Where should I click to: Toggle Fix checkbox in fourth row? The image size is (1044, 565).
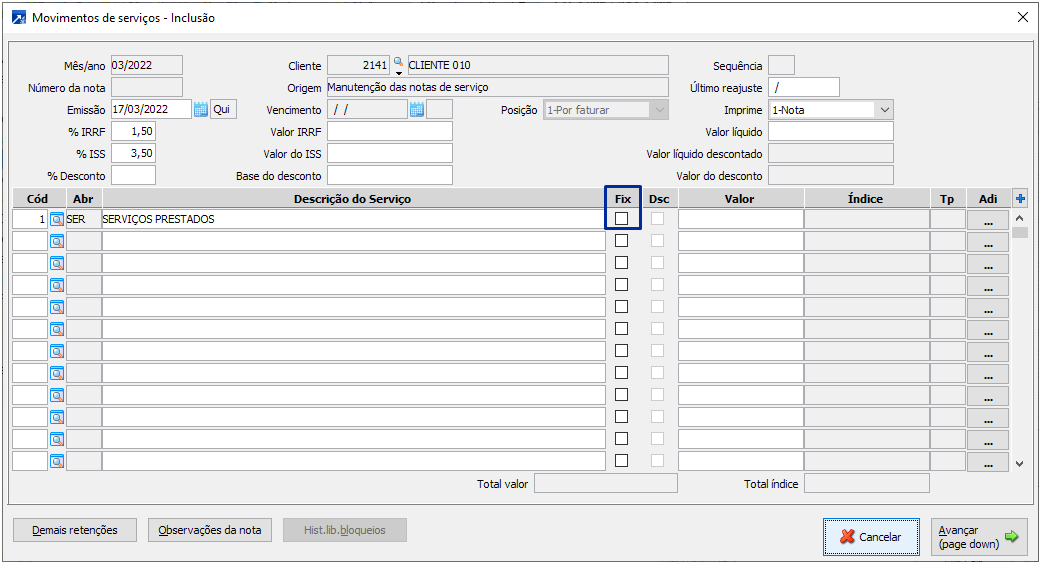(x=621, y=284)
